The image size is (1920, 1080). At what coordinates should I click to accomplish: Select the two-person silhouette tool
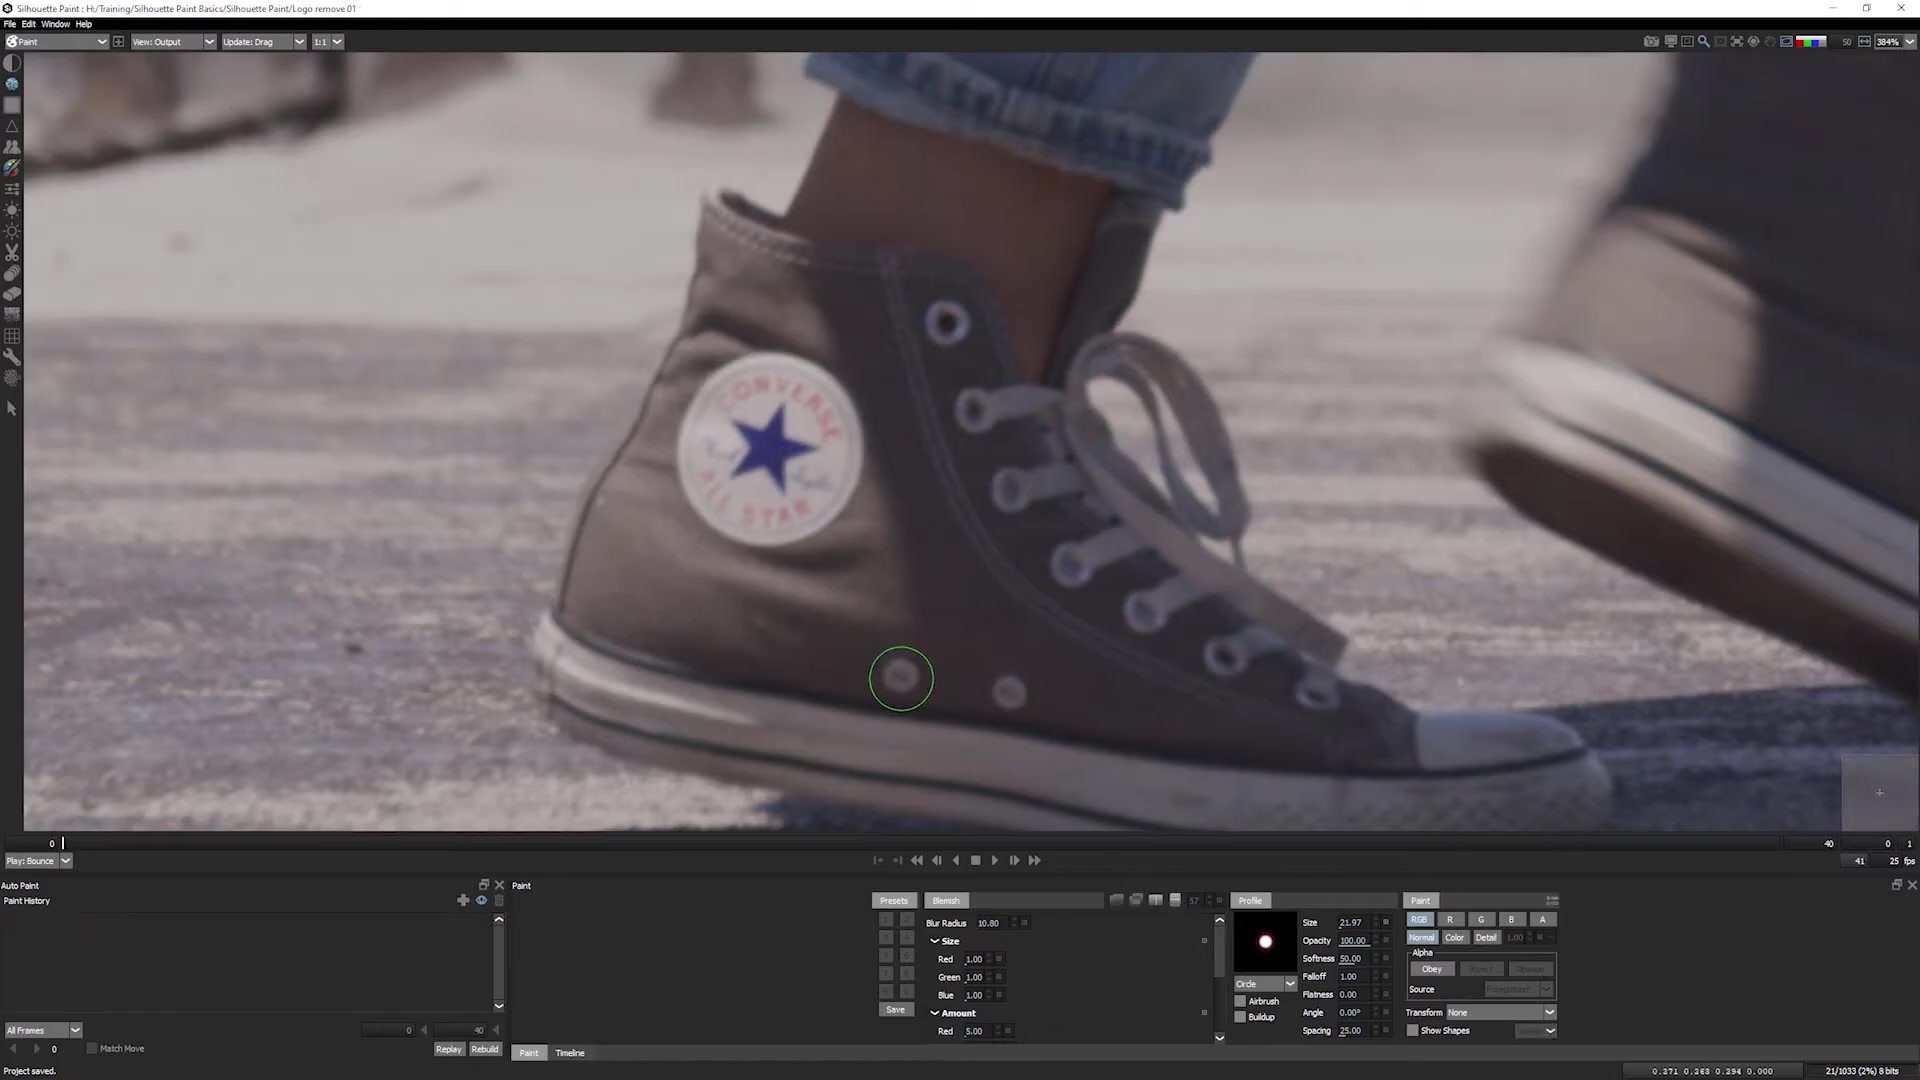(12, 147)
